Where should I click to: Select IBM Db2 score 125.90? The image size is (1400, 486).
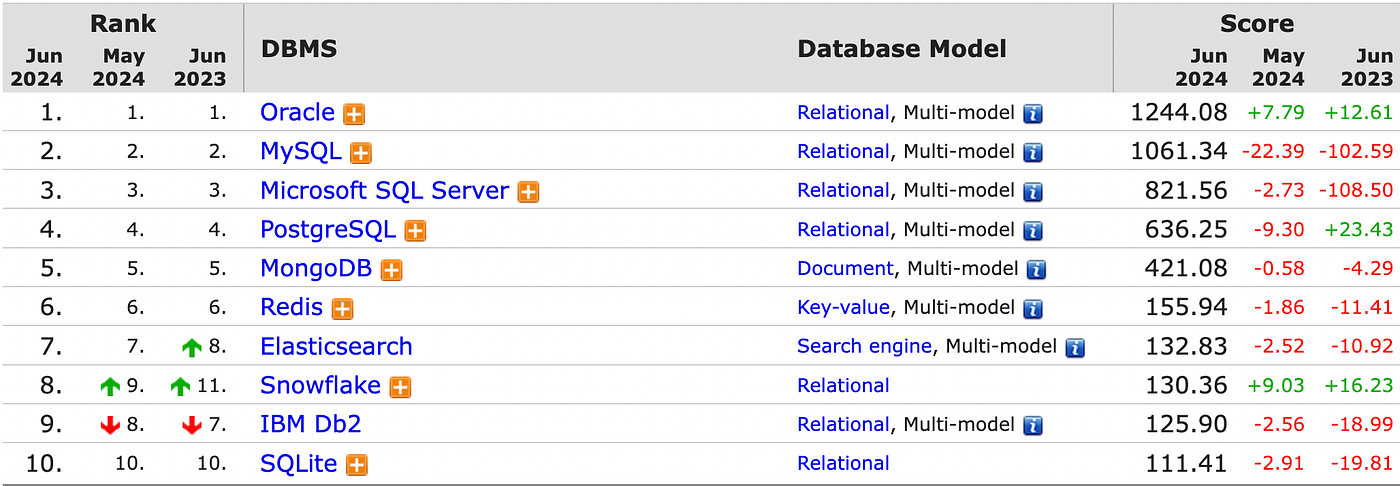click(1186, 425)
